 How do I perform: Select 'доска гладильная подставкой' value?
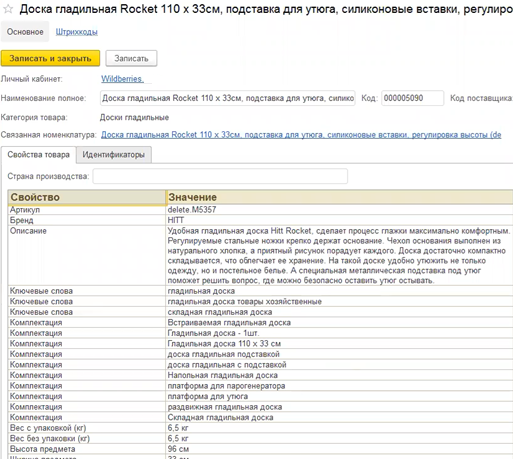339,354
